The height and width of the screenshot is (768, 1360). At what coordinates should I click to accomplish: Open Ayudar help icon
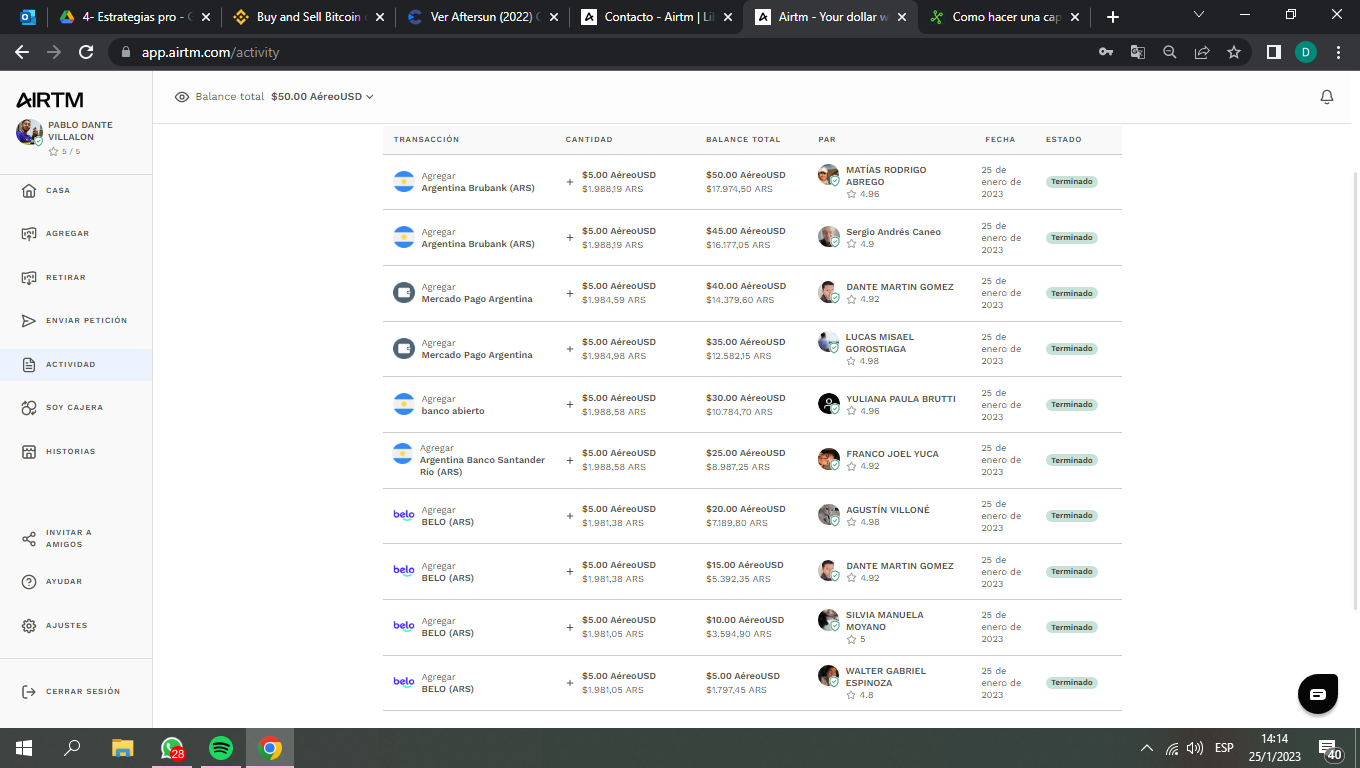pyautogui.click(x=29, y=582)
